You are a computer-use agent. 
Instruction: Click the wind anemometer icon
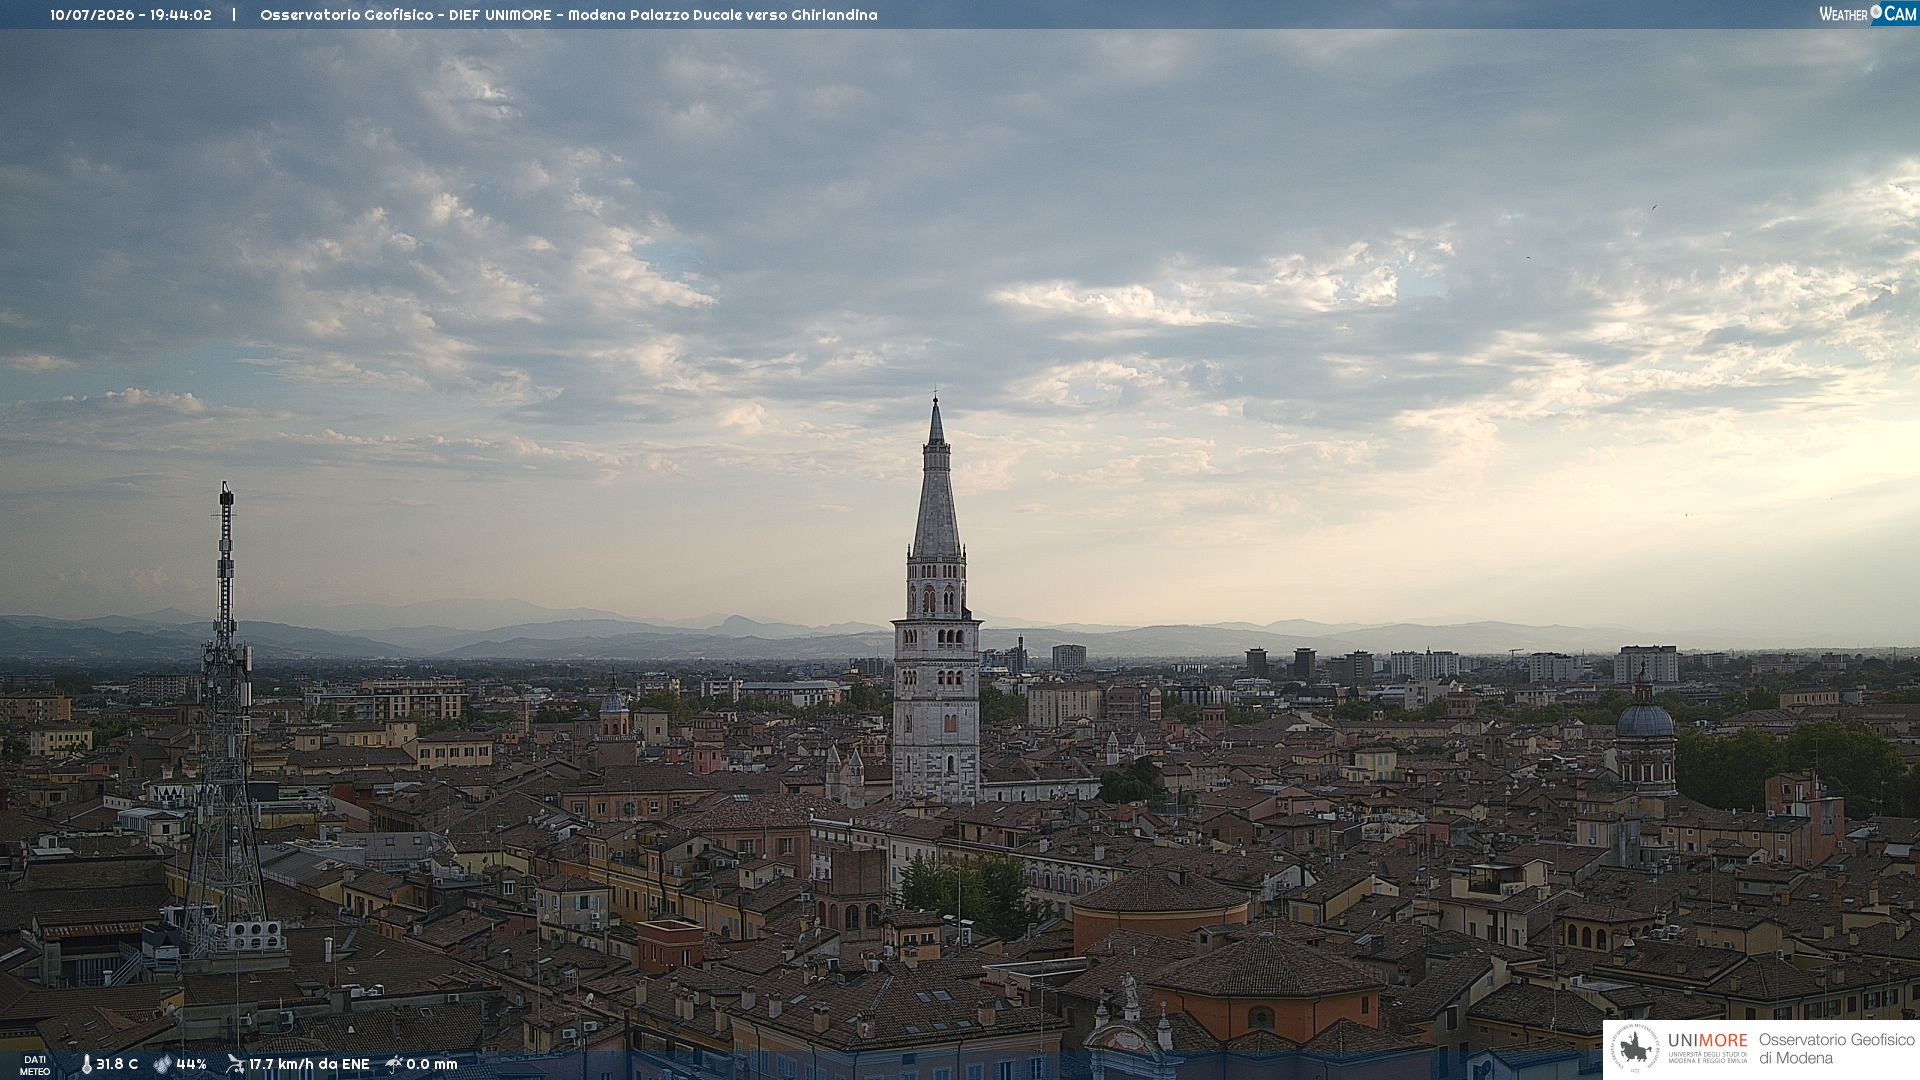point(235,1064)
